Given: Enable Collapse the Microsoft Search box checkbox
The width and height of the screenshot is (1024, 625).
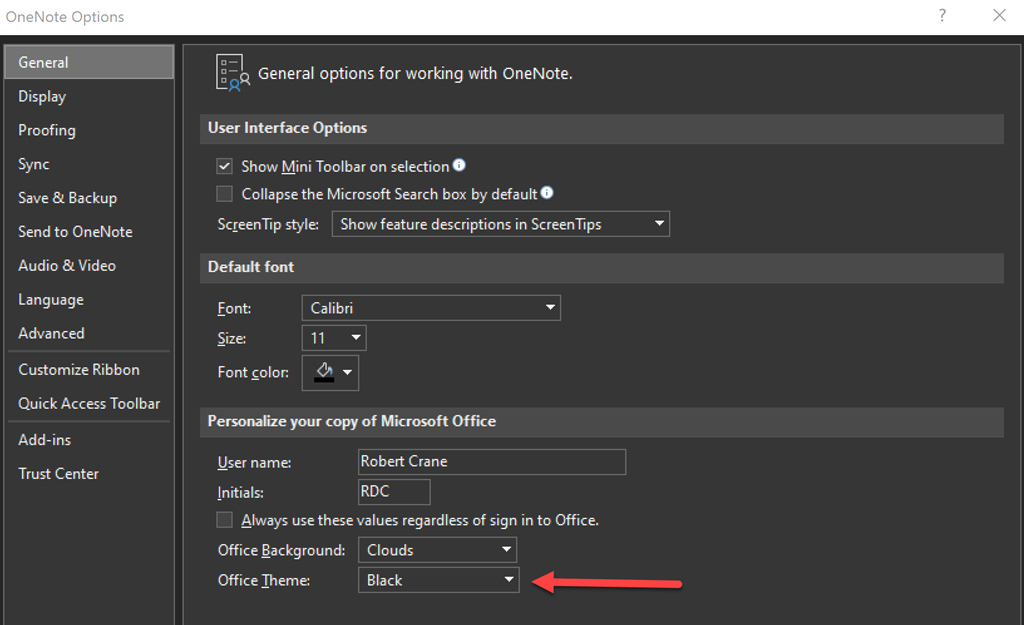Looking at the screenshot, I should [x=224, y=194].
